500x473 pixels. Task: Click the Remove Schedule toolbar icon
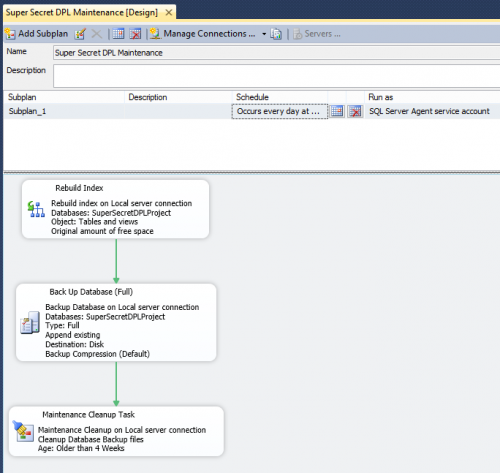click(x=135, y=34)
